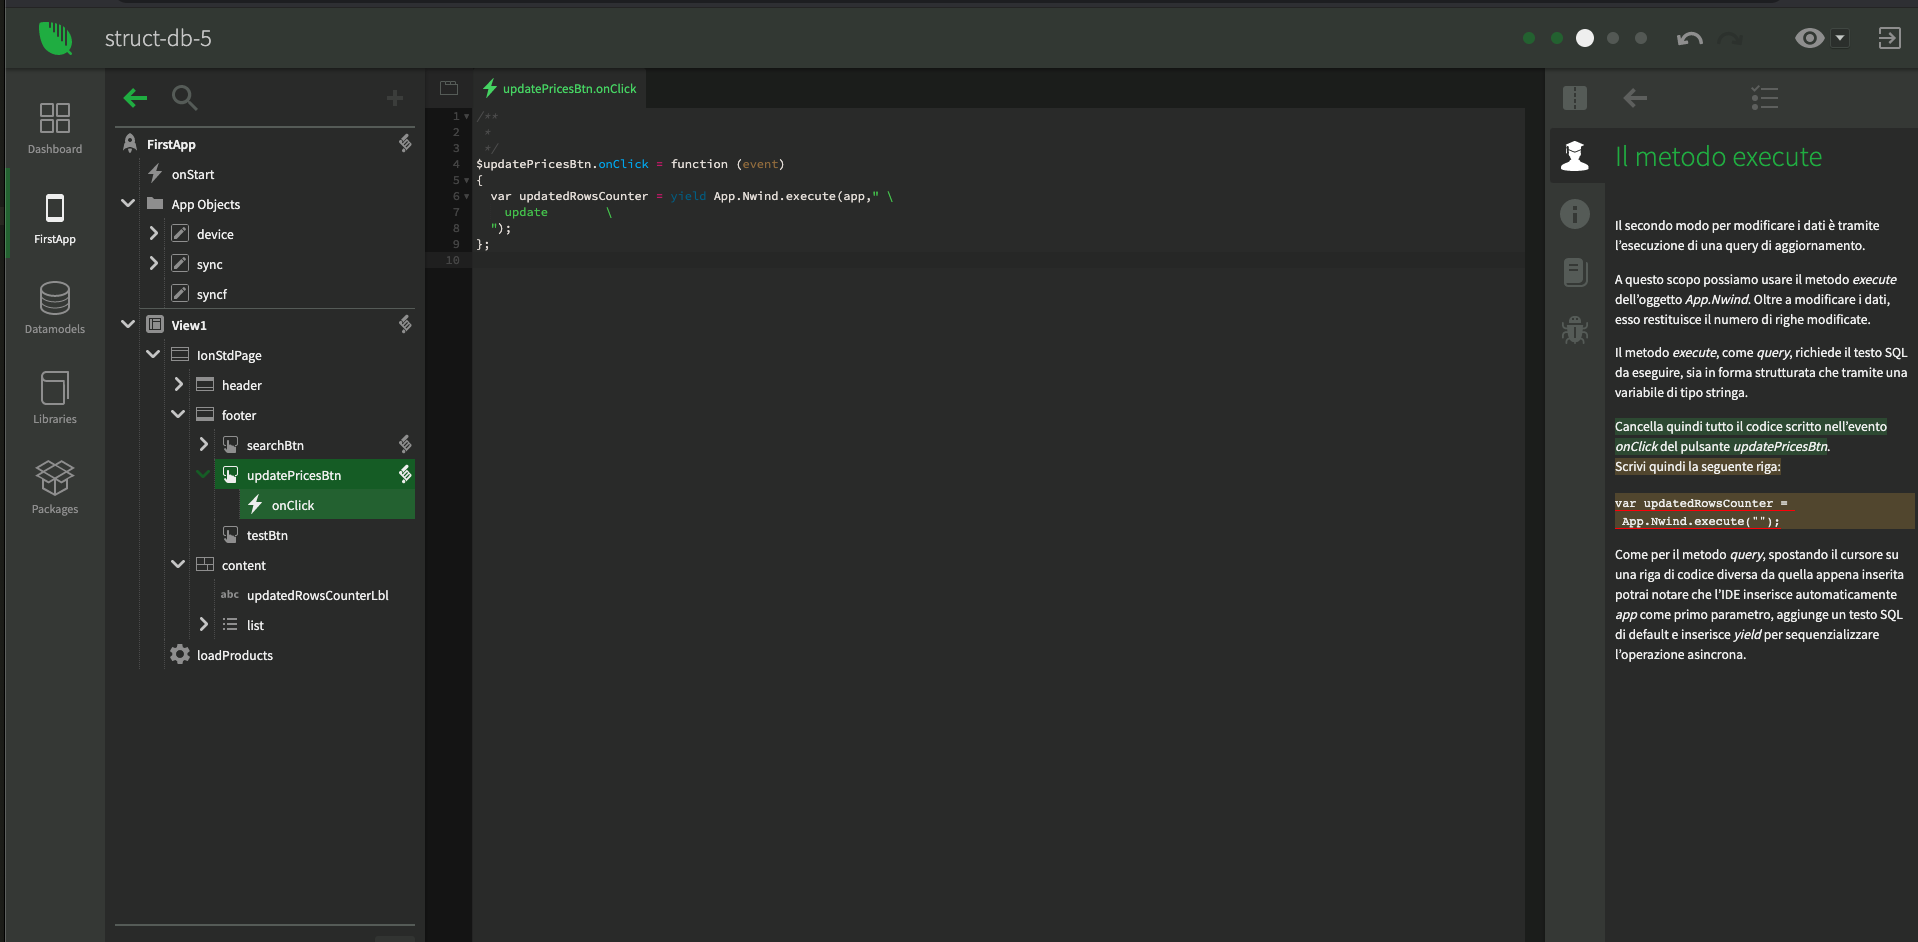
Task: Click the undo arrow in top bar
Action: click(x=1690, y=38)
